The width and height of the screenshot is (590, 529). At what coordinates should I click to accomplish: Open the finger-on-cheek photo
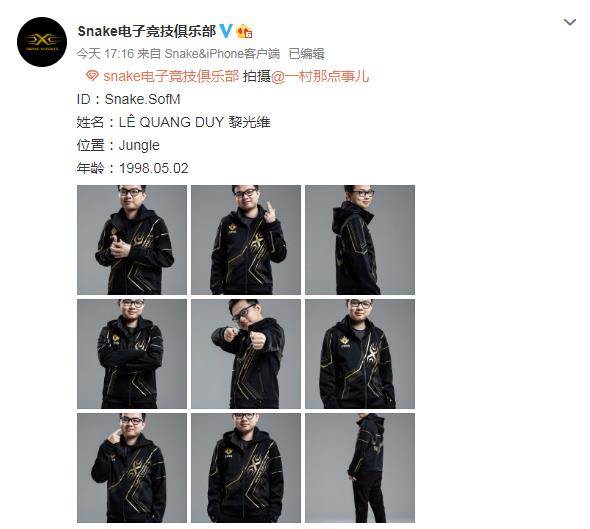pos(132,468)
